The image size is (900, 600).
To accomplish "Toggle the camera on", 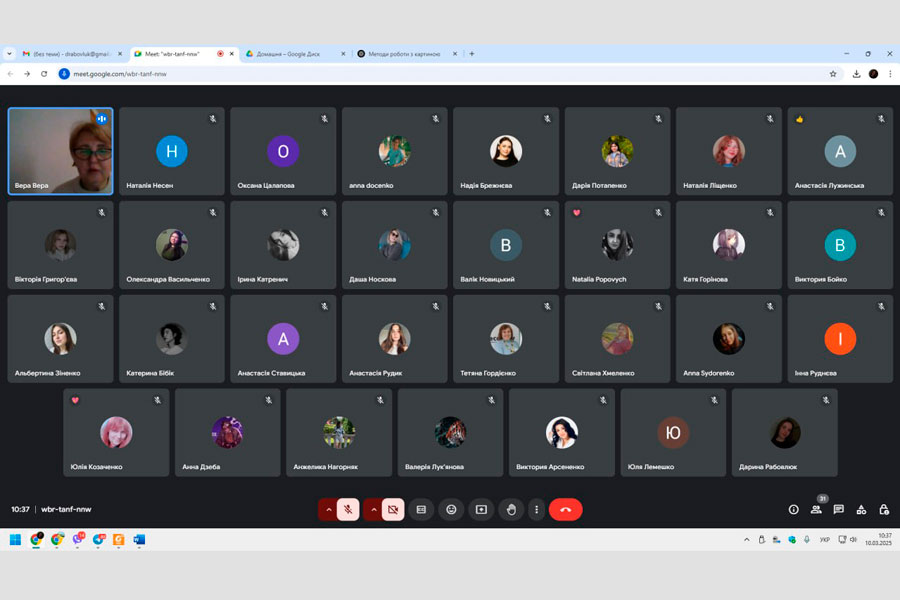I will coord(393,509).
